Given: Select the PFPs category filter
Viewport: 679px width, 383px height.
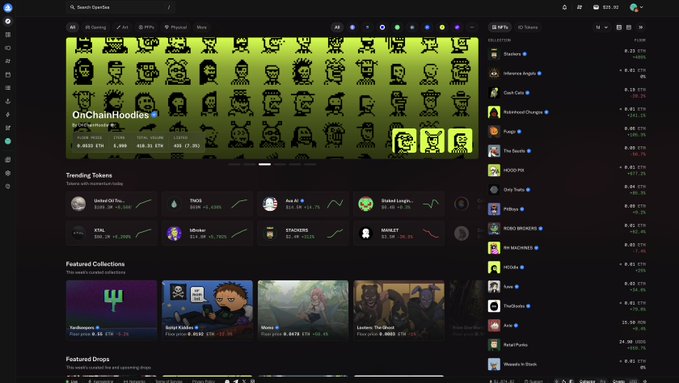Looking at the screenshot, I should [146, 27].
